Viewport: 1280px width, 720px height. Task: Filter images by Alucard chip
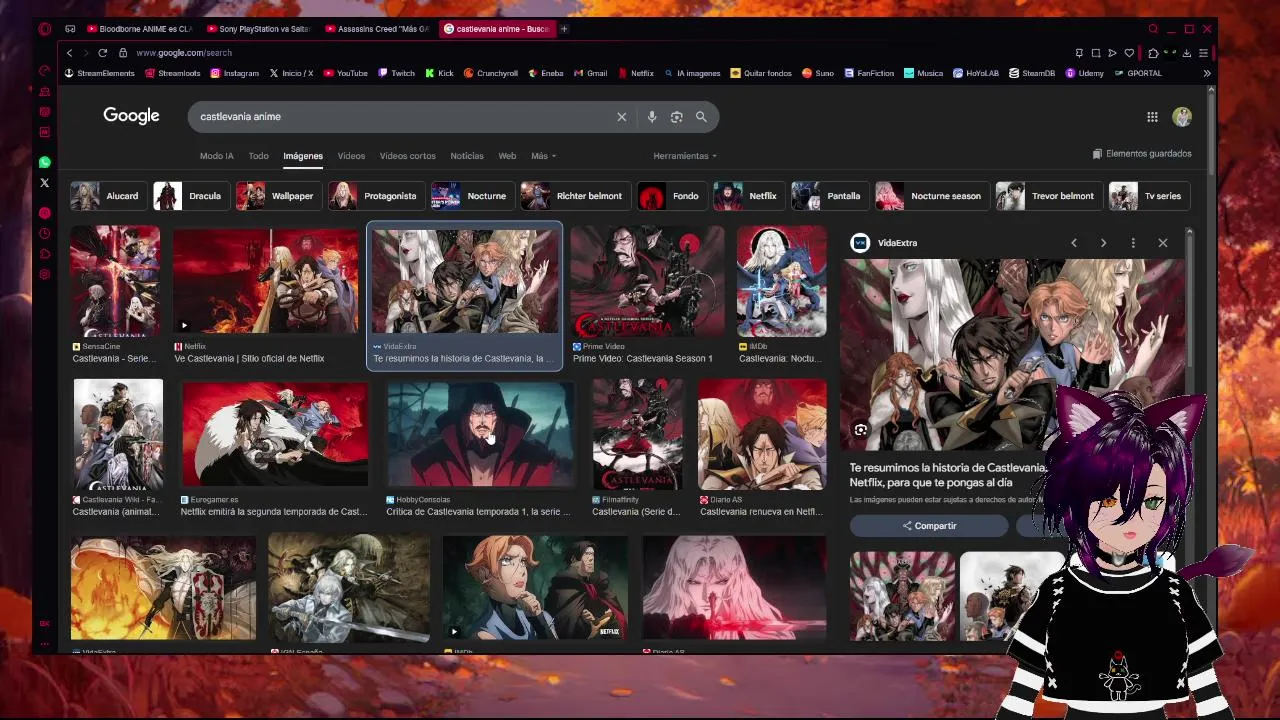[107, 196]
